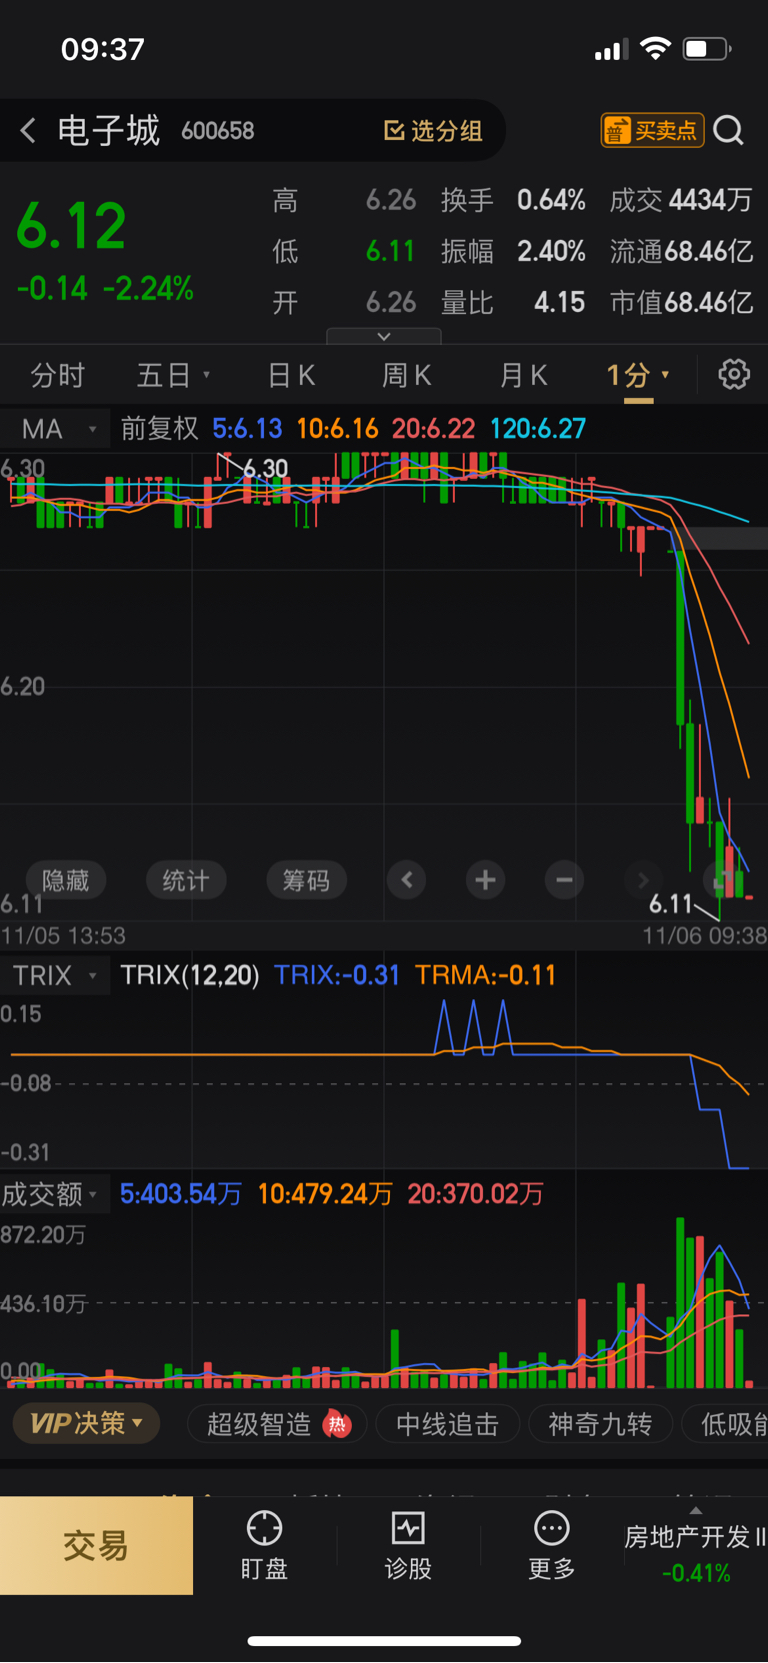768x1663 pixels.
Task: Tap 隐藏 to hide chart tools
Action: tap(66, 880)
